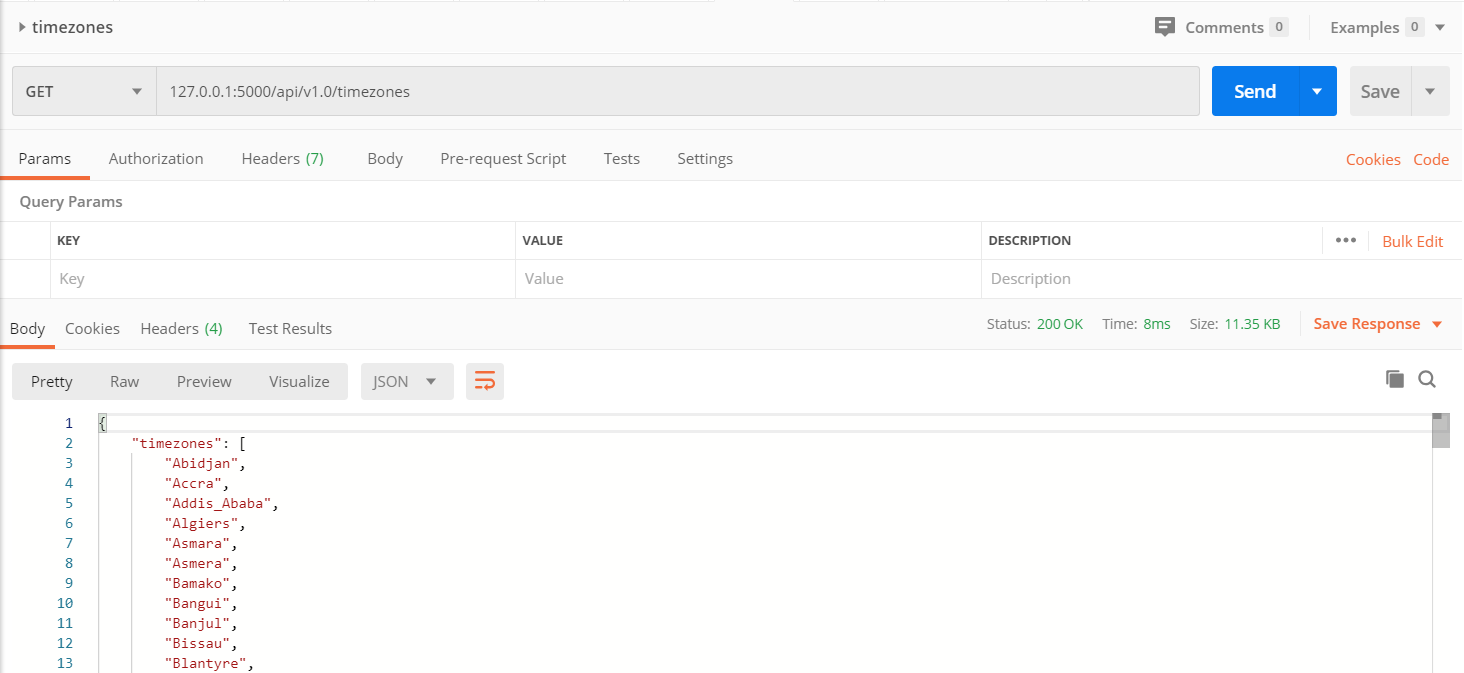Click the "Asmara" entry
The width and height of the screenshot is (1464, 673).
tap(197, 543)
